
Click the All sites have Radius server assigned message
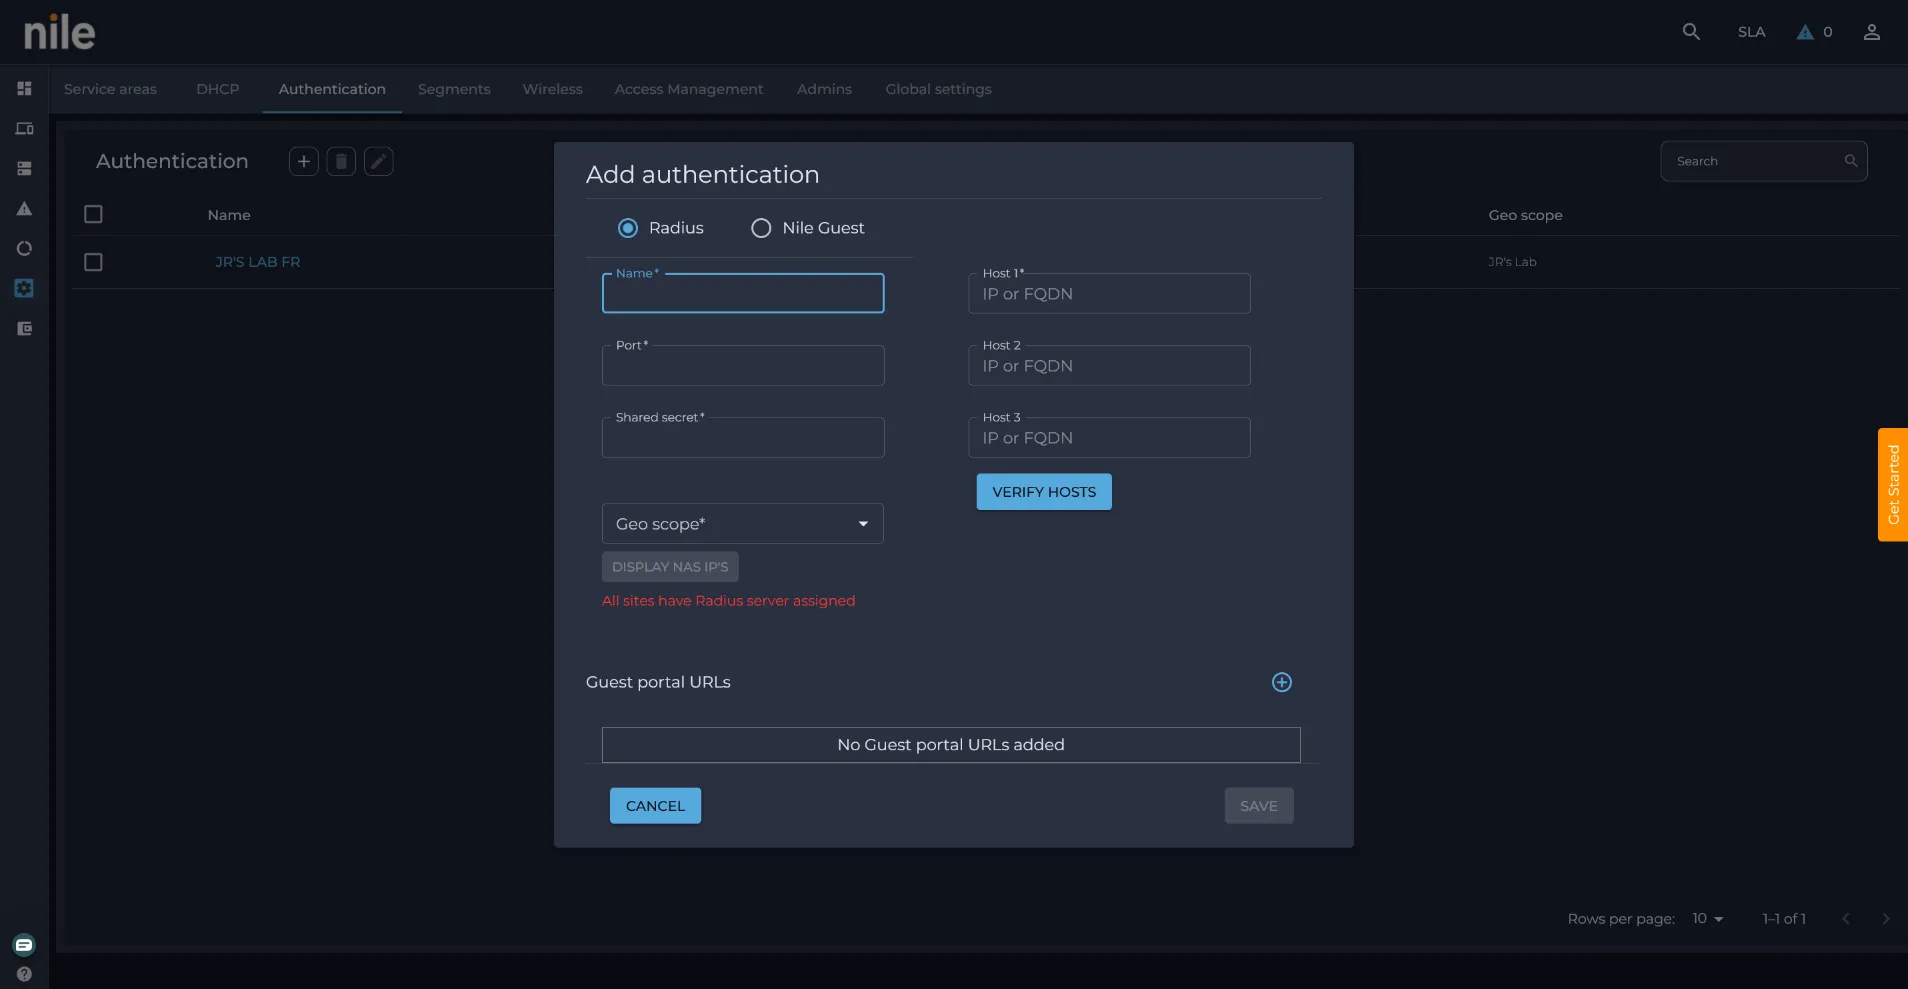click(728, 601)
